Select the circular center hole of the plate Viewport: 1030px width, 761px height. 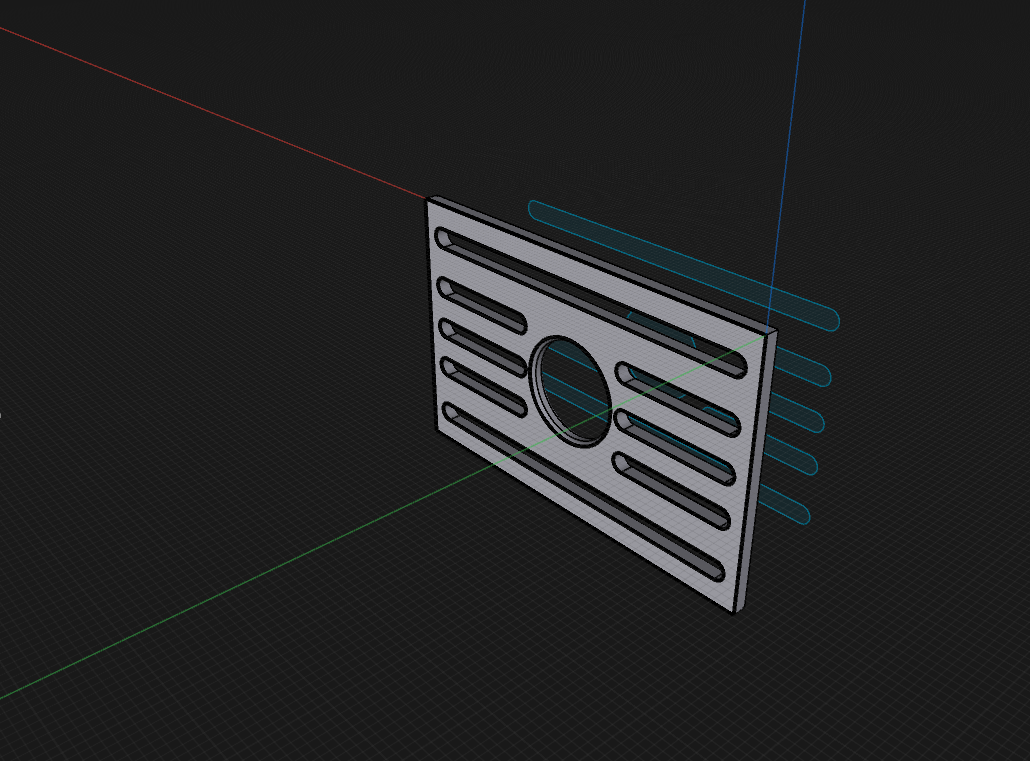(x=571, y=392)
